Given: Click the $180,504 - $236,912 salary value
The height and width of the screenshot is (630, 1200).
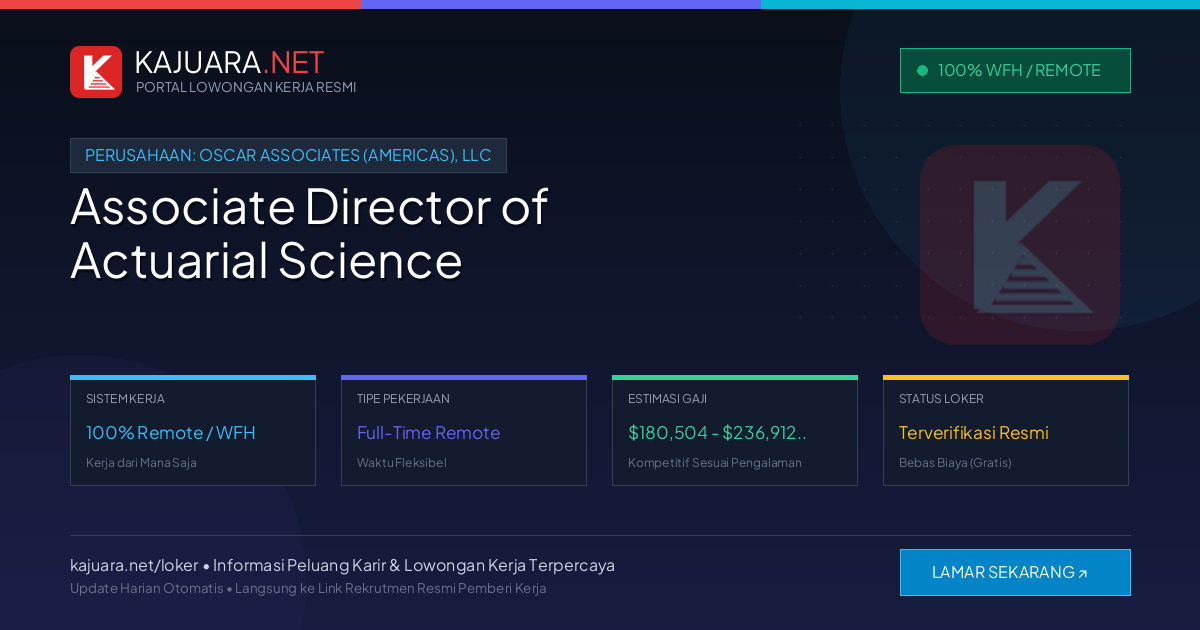Looking at the screenshot, I should (717, 433).
